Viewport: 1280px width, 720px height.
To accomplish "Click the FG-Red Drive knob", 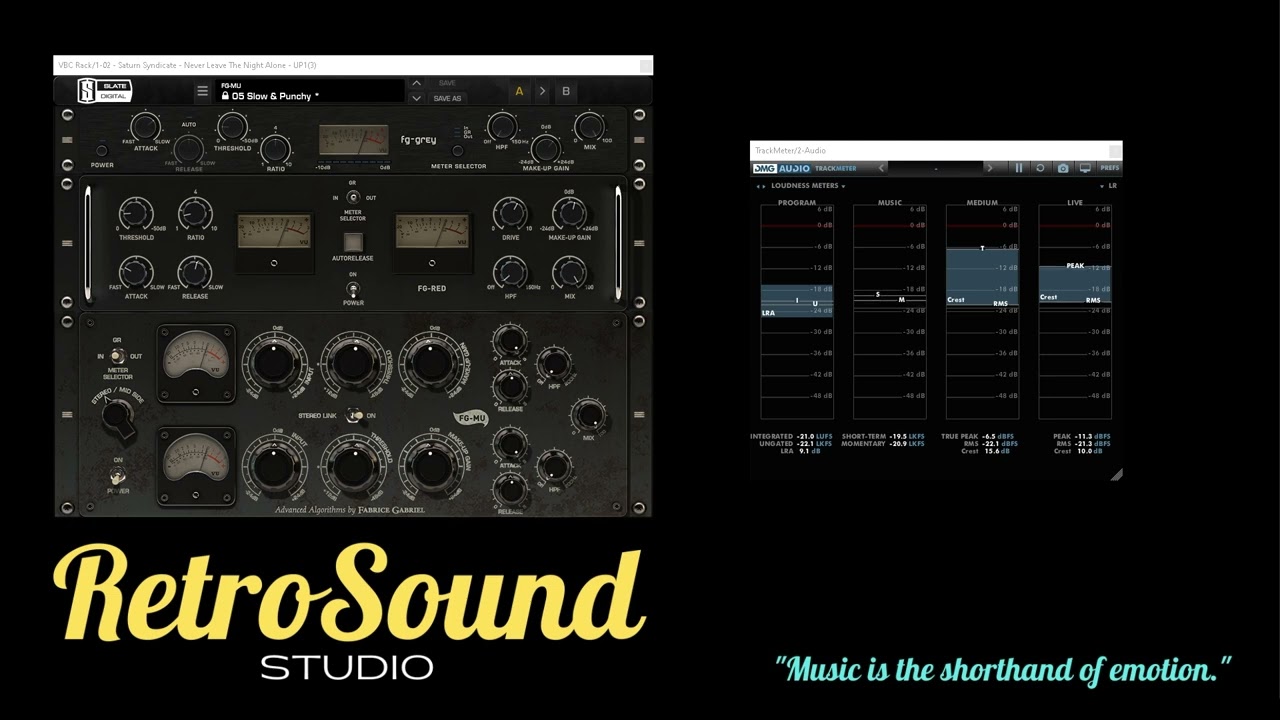I will [510, 213].
